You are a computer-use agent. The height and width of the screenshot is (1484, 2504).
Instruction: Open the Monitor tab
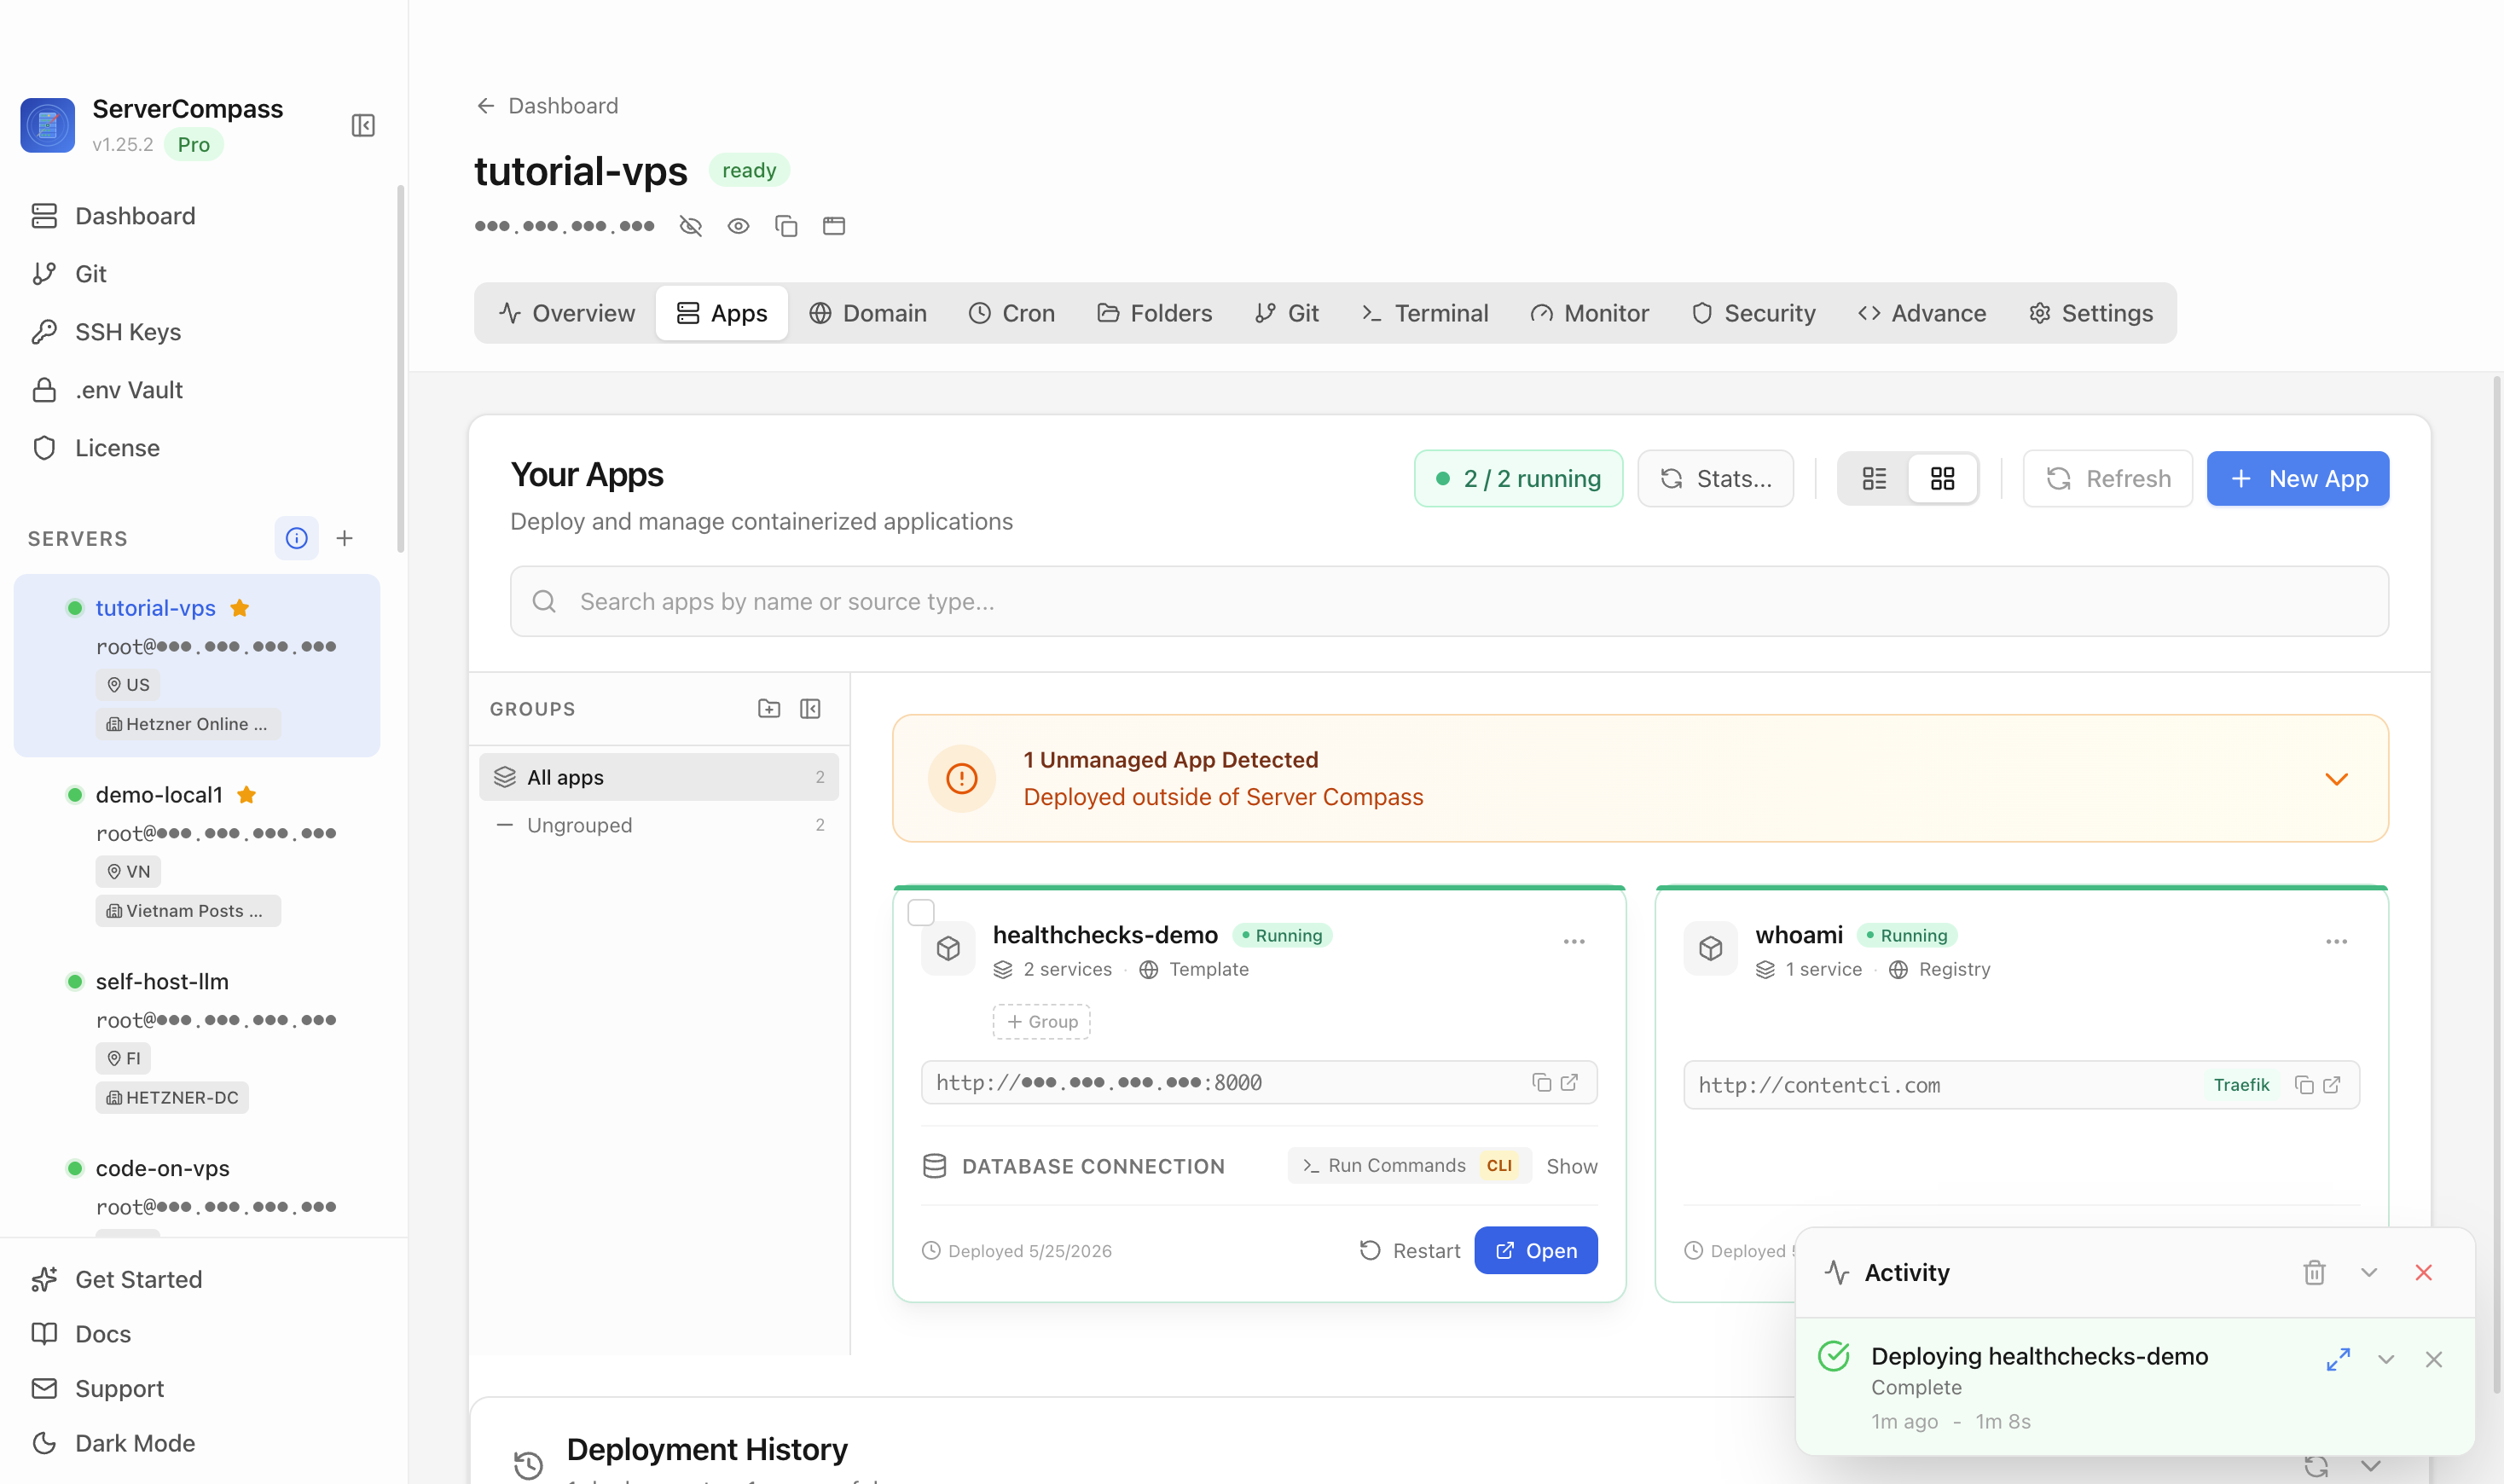(1590, 313)
